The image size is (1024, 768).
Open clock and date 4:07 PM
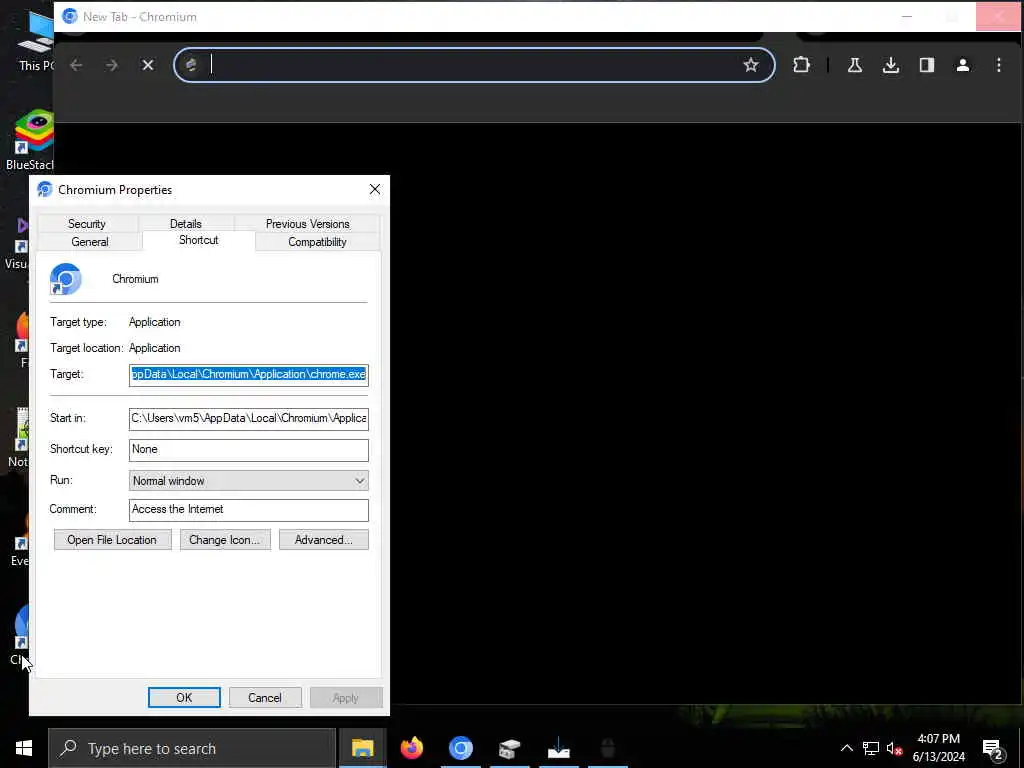[x=938, y=748]
